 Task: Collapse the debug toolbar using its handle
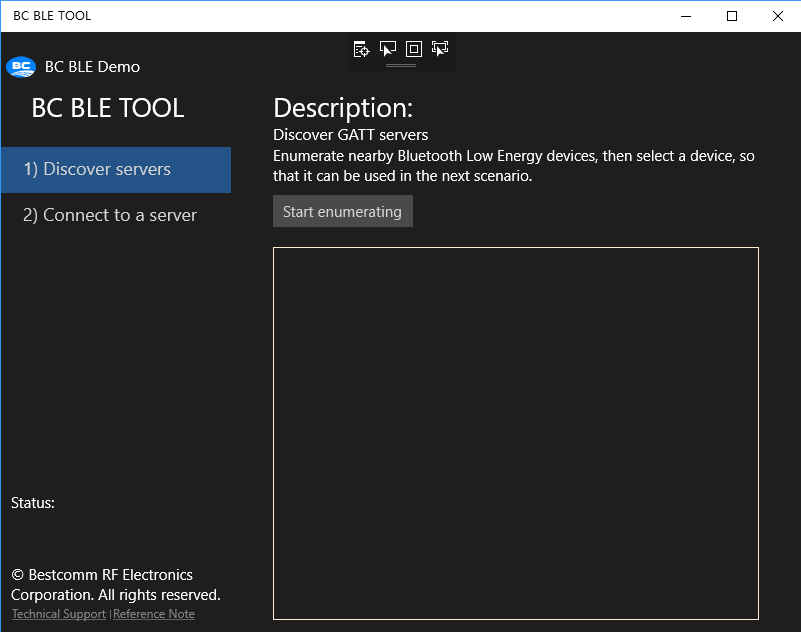point(400,65)
